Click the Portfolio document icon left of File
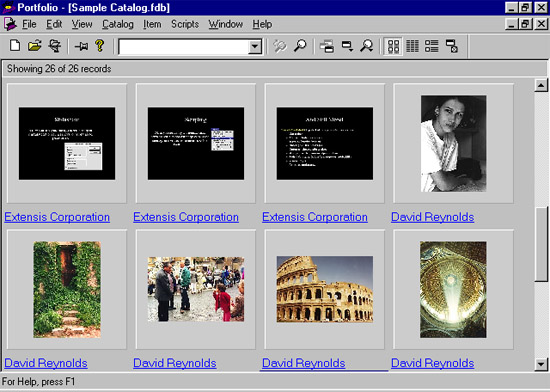 click(x=10, y=24)
